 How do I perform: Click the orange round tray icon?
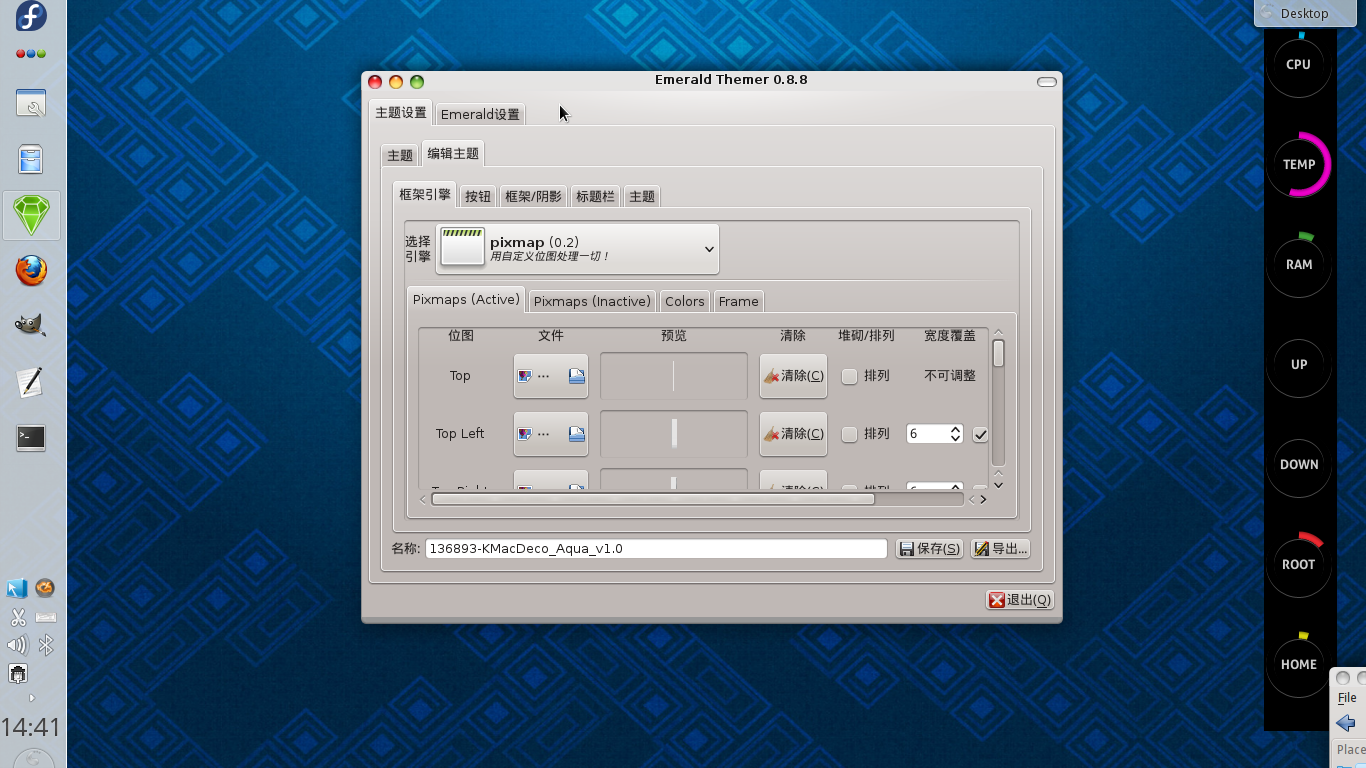tap(45, 588)
